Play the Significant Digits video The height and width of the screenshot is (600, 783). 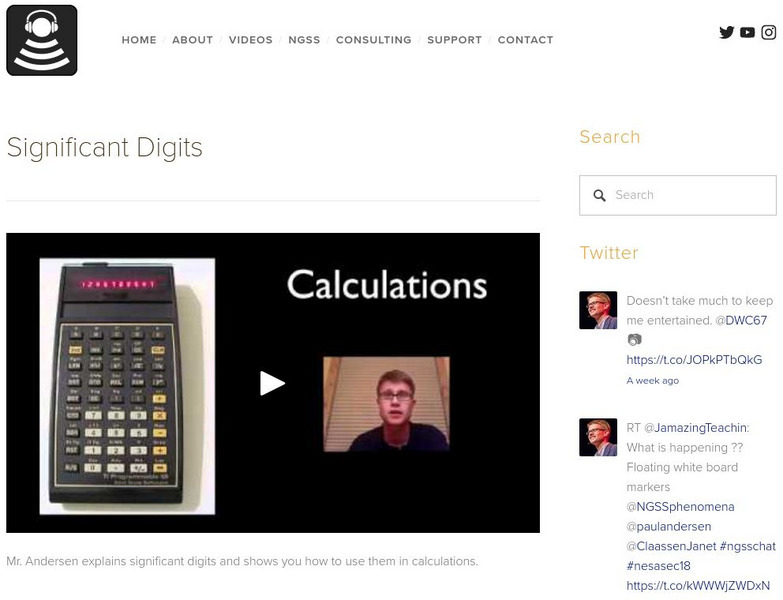coord(272,383)
